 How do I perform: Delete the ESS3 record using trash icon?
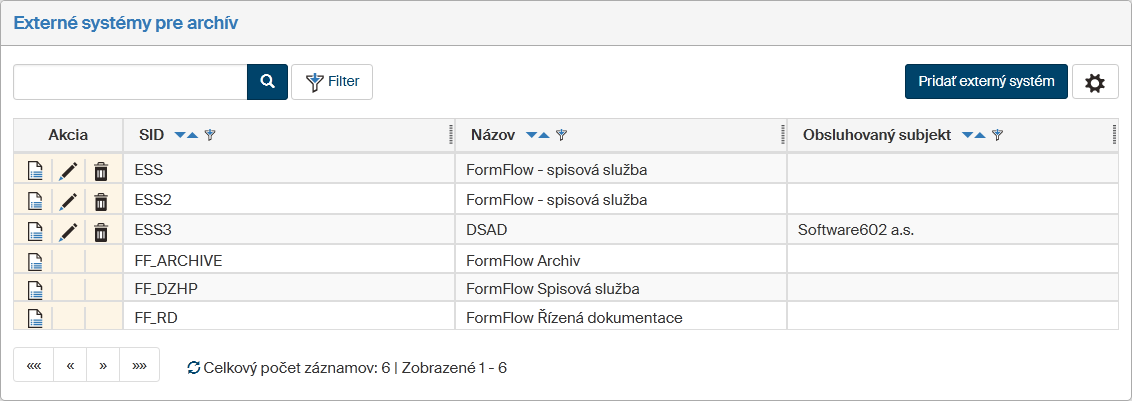[101, 233]
